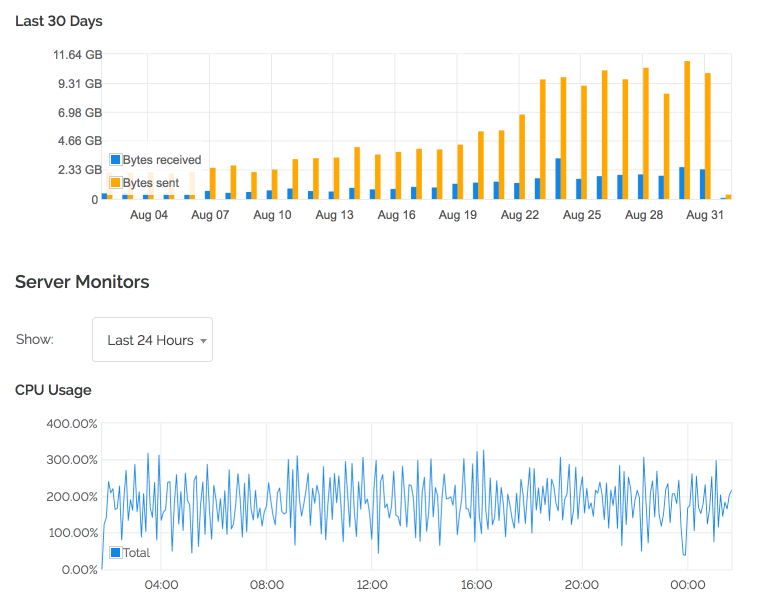Screen dimensions: 762x598
Task: Click the 4.66 GB axis label
Action: pyautogui.click(x=80, y=141)
